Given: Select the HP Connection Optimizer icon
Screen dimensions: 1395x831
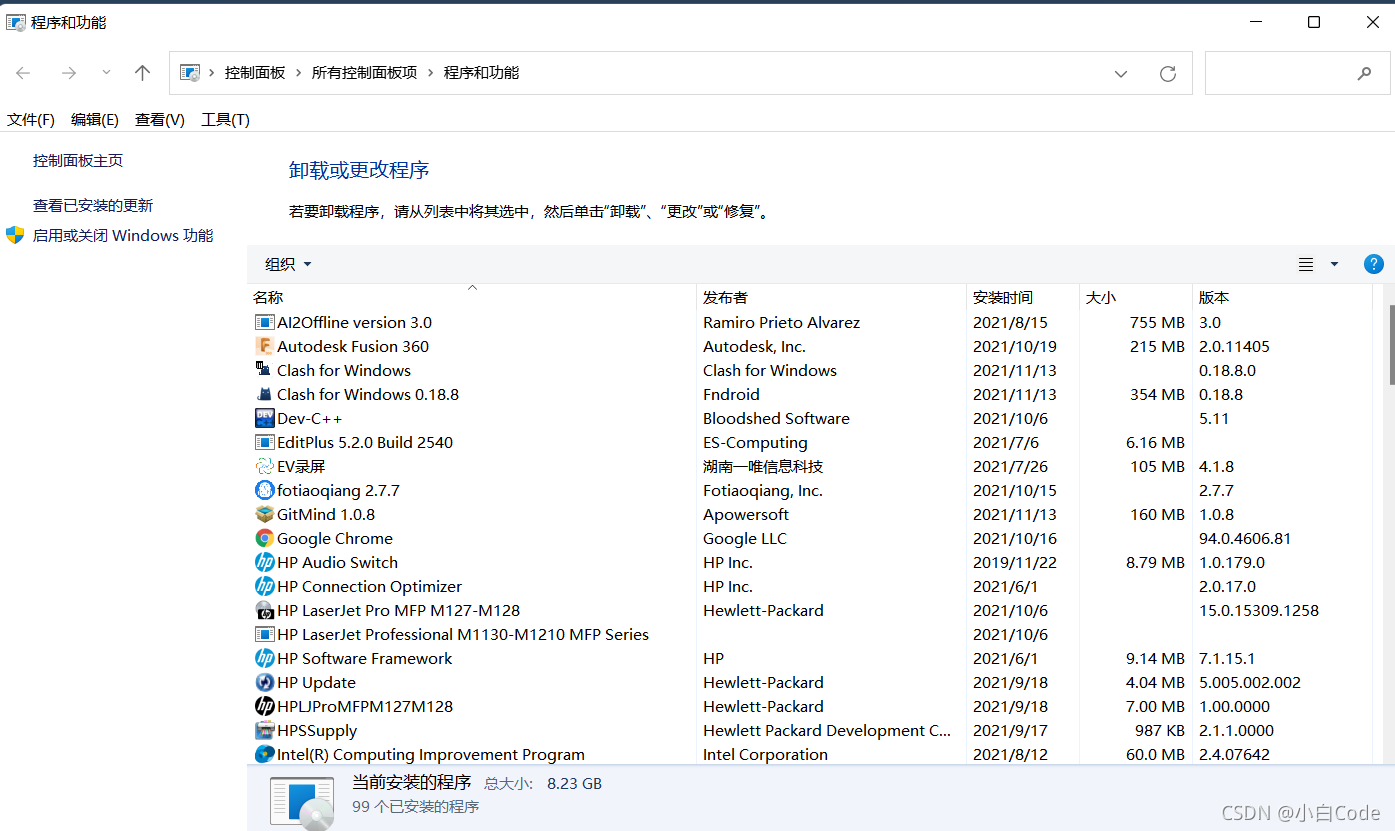Looking at the screenshot, I should click(264, 586).
